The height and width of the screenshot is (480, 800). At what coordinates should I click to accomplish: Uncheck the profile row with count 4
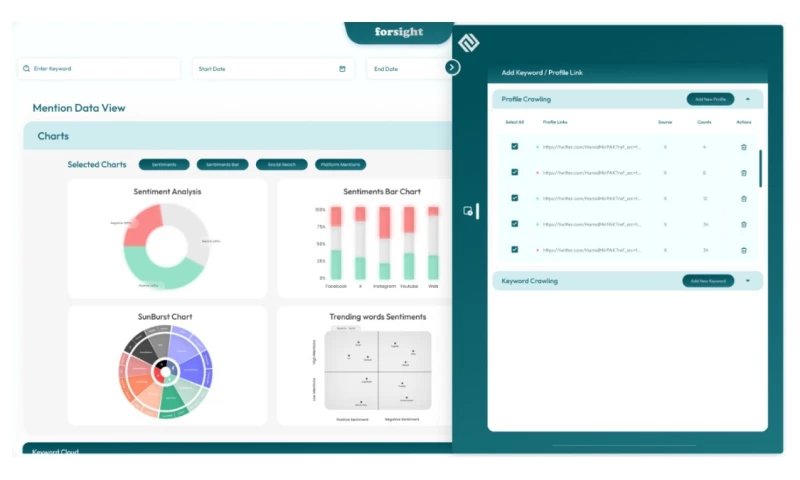[x=514, y=146]
